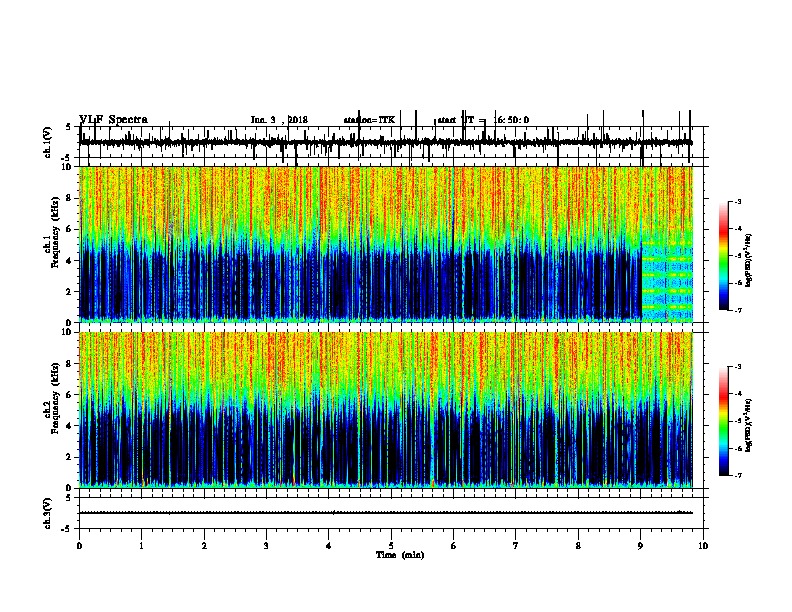Viewport: 792px width, 612px height.
Task: Click the time axis tick label 5
Action: (x=391, y=546)
